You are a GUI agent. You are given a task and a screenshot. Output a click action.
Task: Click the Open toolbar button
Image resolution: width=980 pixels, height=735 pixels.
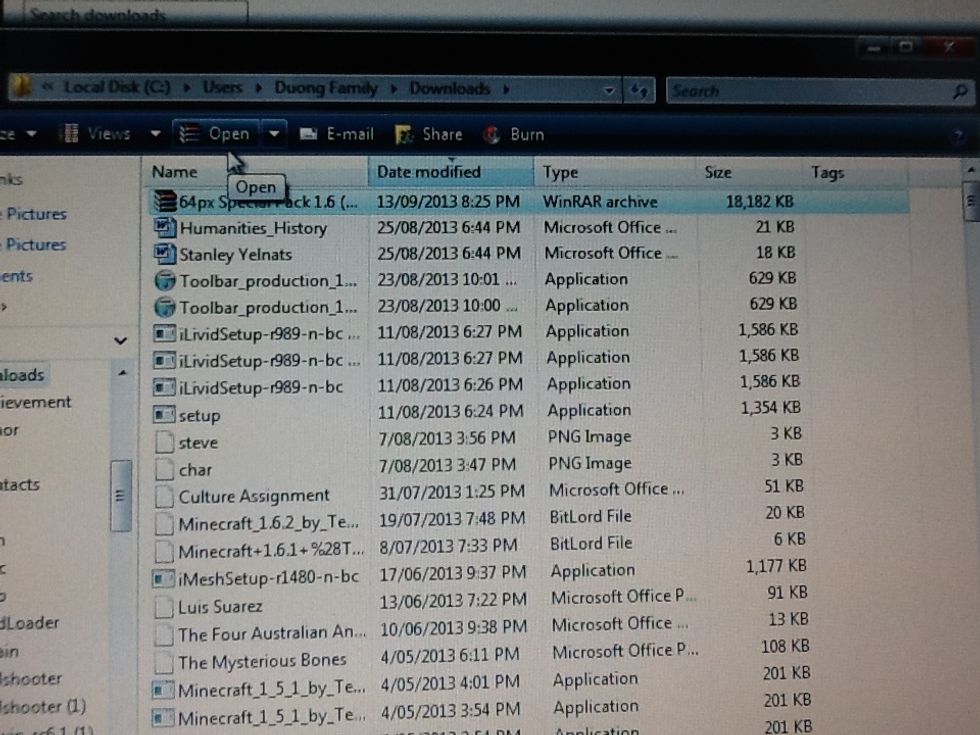216,133
